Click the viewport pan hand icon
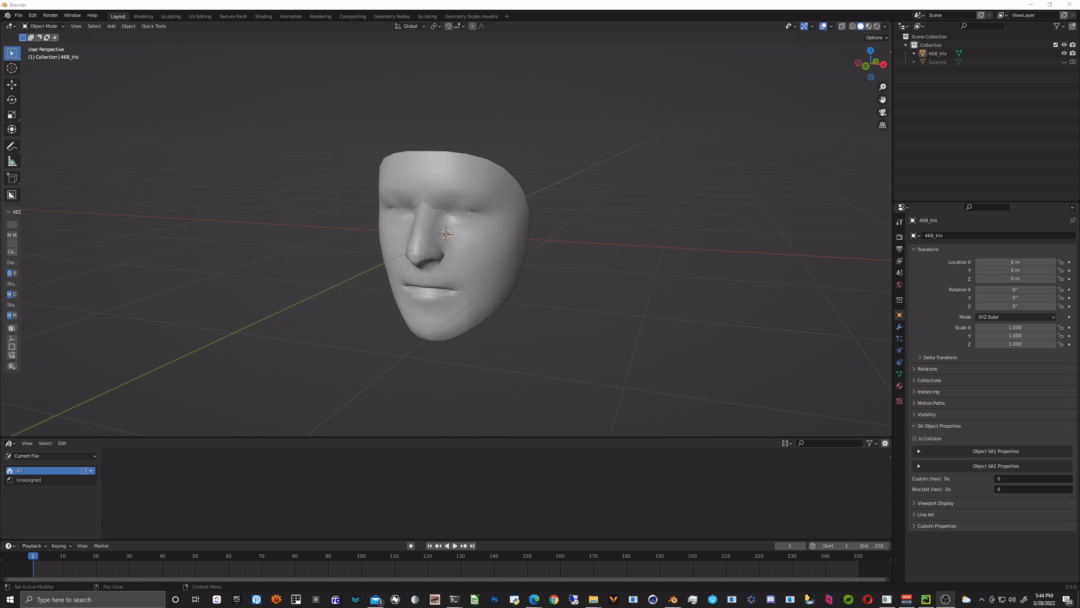The image size is (1080, 608). 882,100
